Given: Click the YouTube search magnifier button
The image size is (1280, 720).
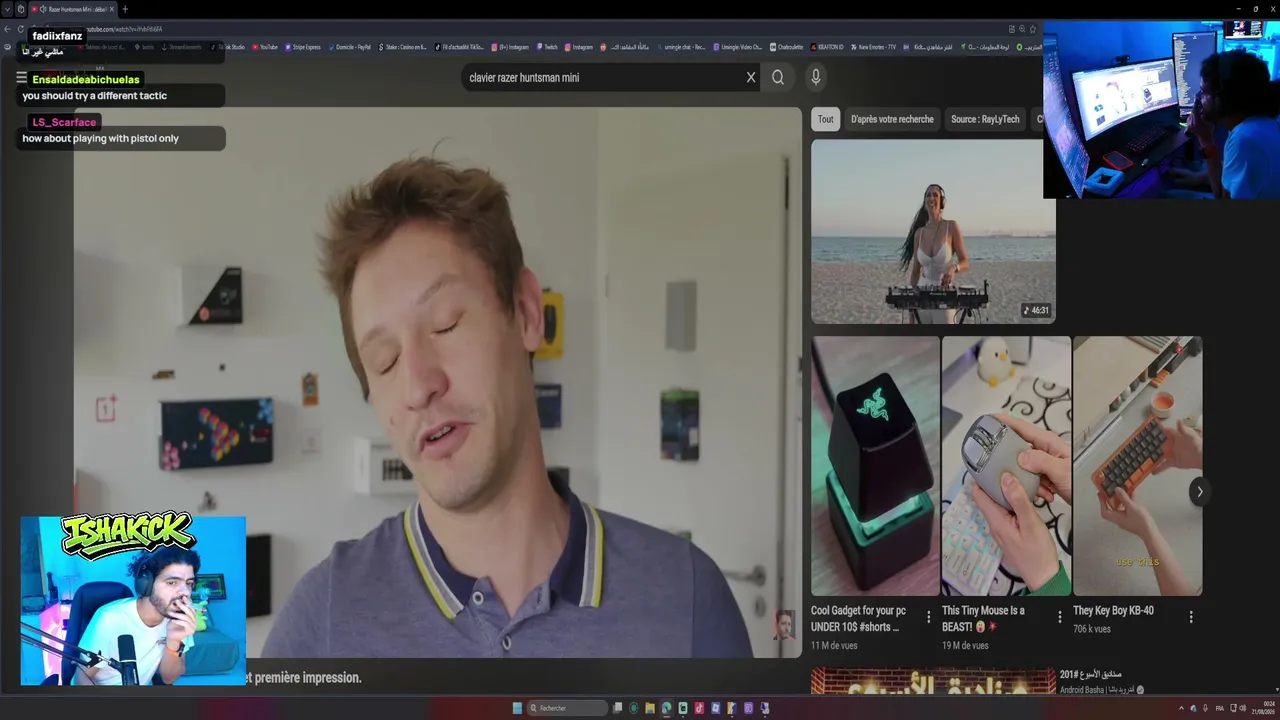Looking at the screenshot, I should tap(778, 77).
